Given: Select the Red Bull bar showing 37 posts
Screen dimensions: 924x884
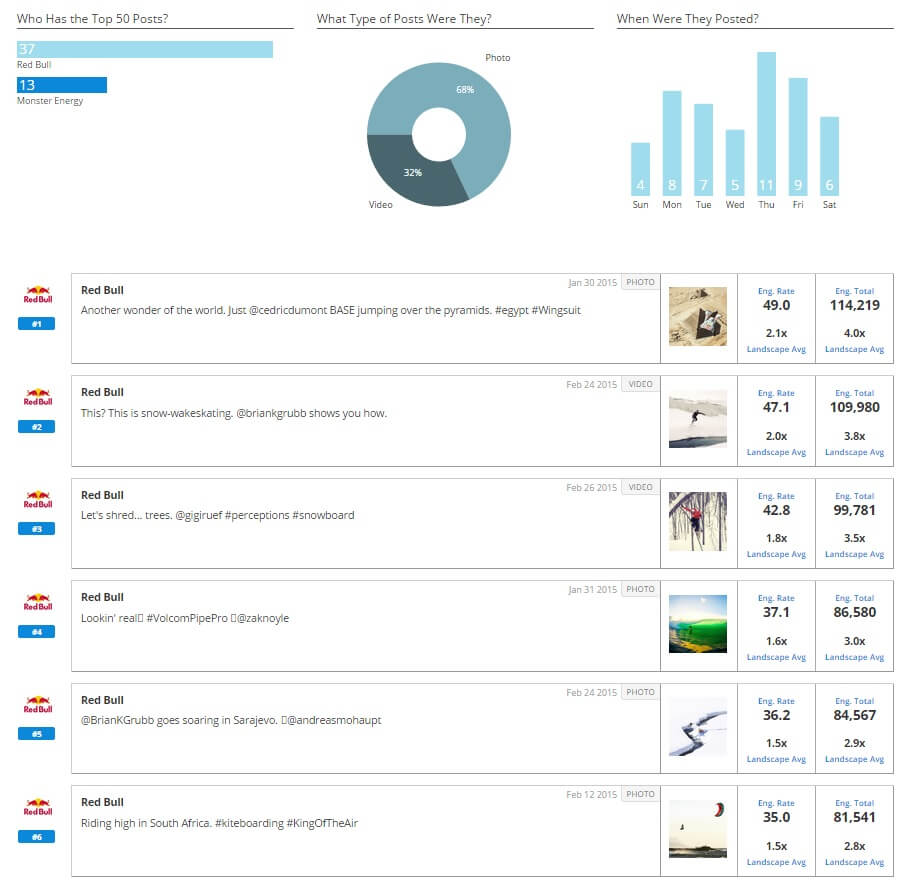Looking at the screenshot, I should (x=145, y=50).
